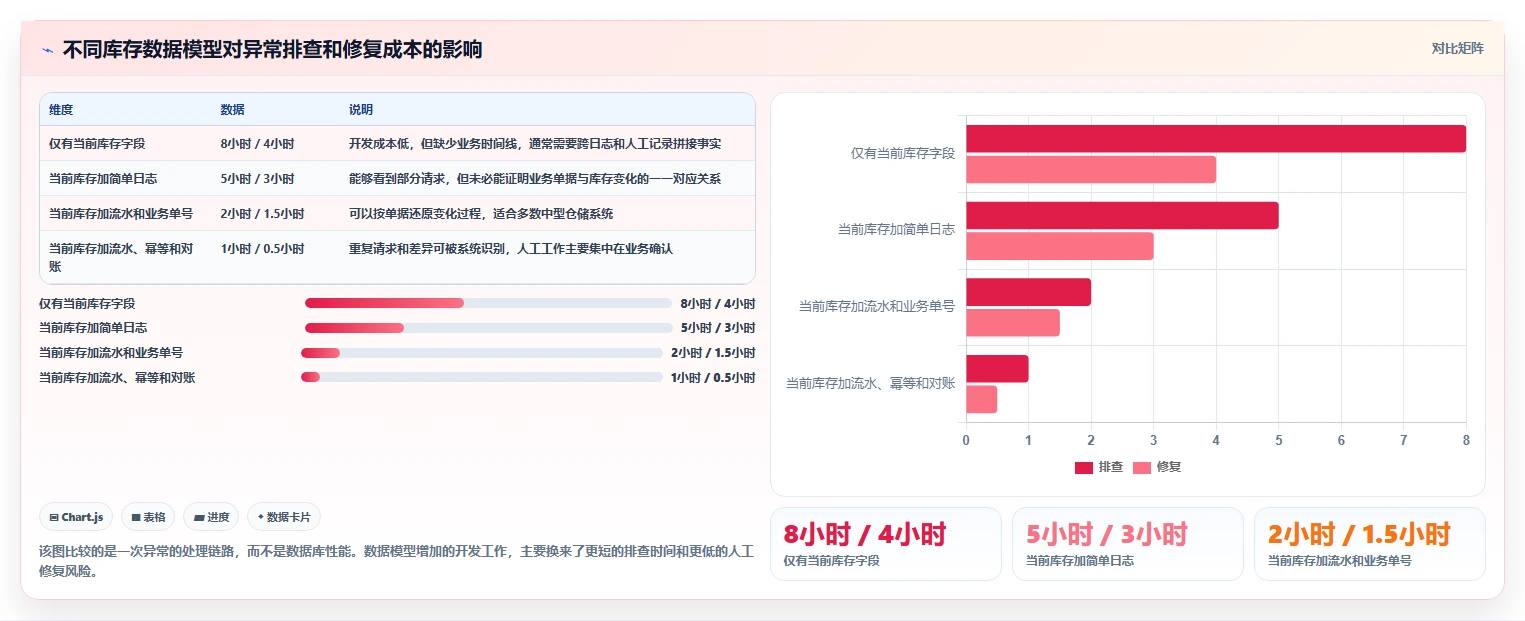Toggle the 排查 legend item in chart
Viewport: 1525px width, 621px height.
coord(1099,467)
